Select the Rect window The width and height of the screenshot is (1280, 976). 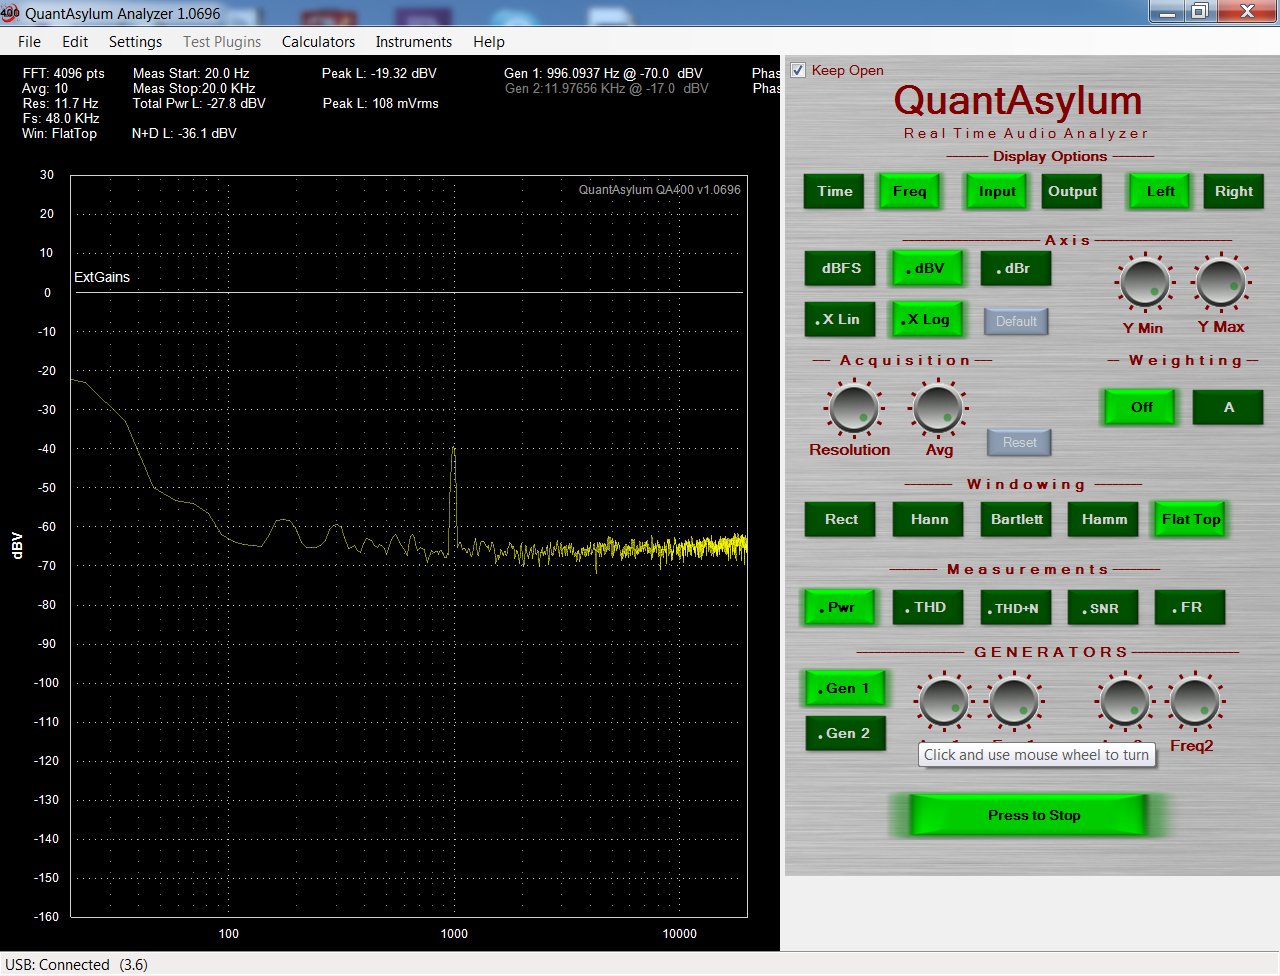[841, 519]
